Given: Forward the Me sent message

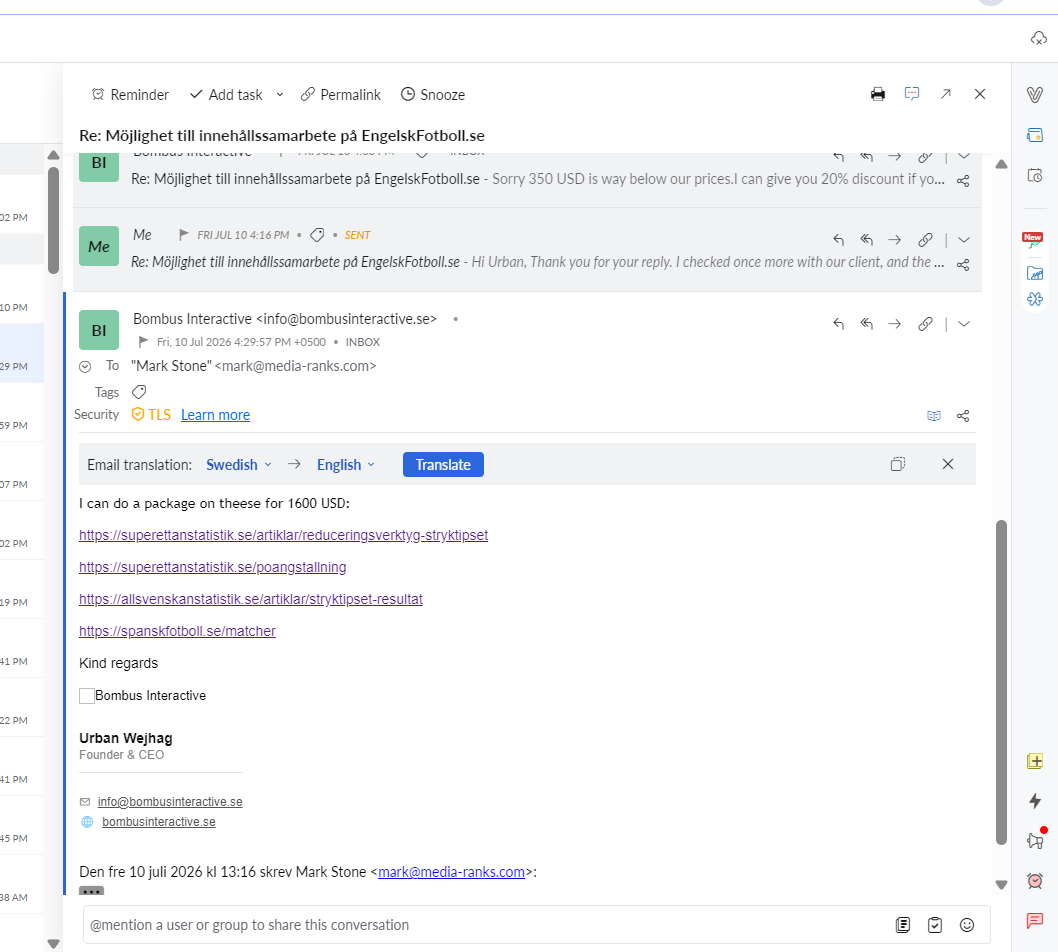Looking at the screenshot, I should 895,240.
